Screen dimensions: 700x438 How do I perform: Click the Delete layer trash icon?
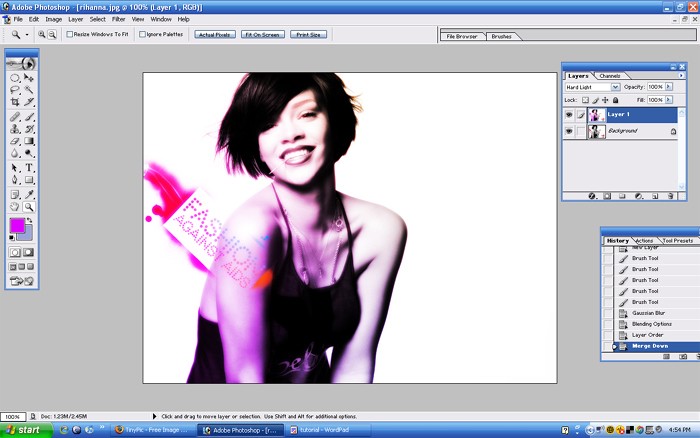click(x=670, y=196)
